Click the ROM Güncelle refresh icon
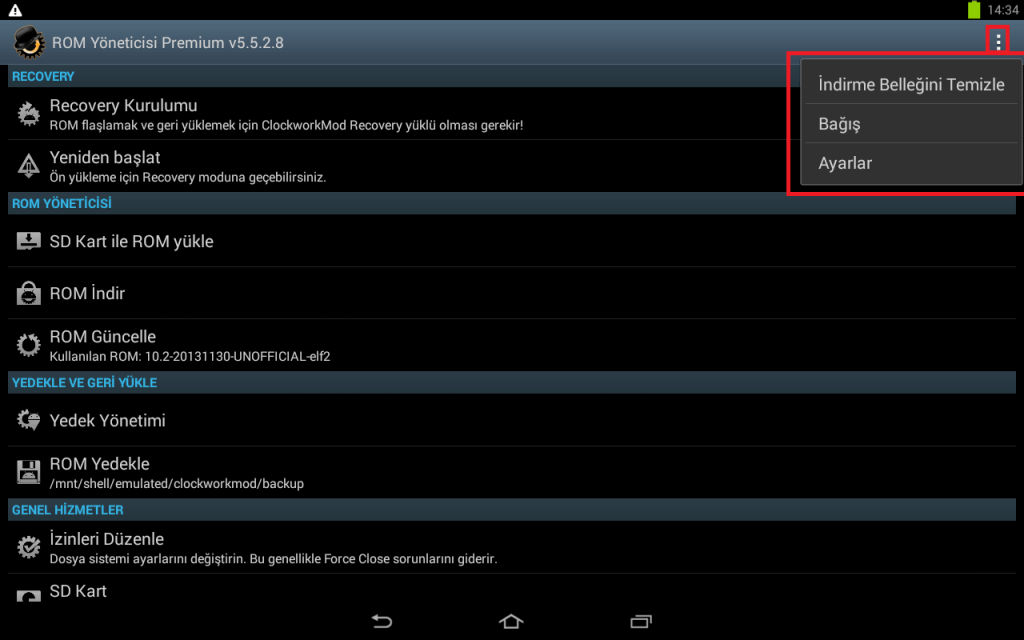This screenshot has width=1024, height=640. click(x=28, y=345)
